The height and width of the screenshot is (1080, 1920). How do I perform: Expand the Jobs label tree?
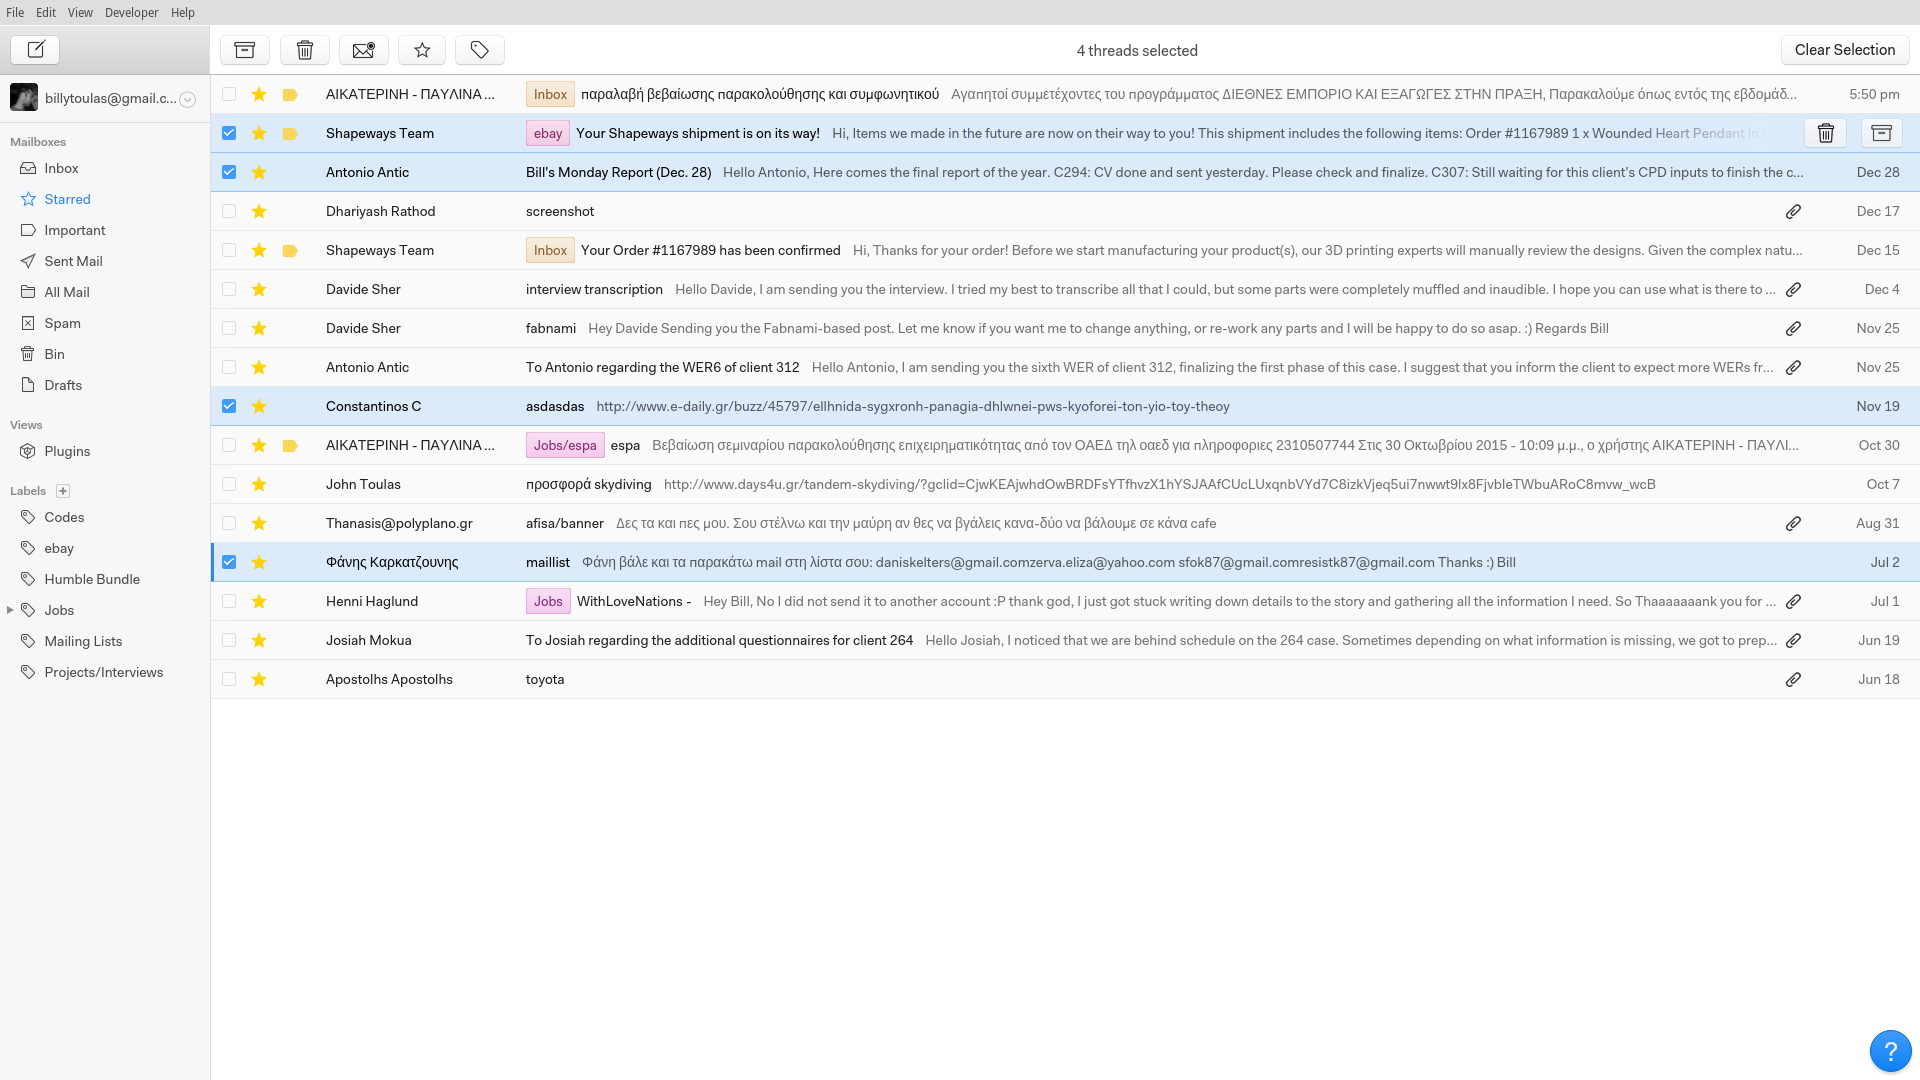coord(10,610)
